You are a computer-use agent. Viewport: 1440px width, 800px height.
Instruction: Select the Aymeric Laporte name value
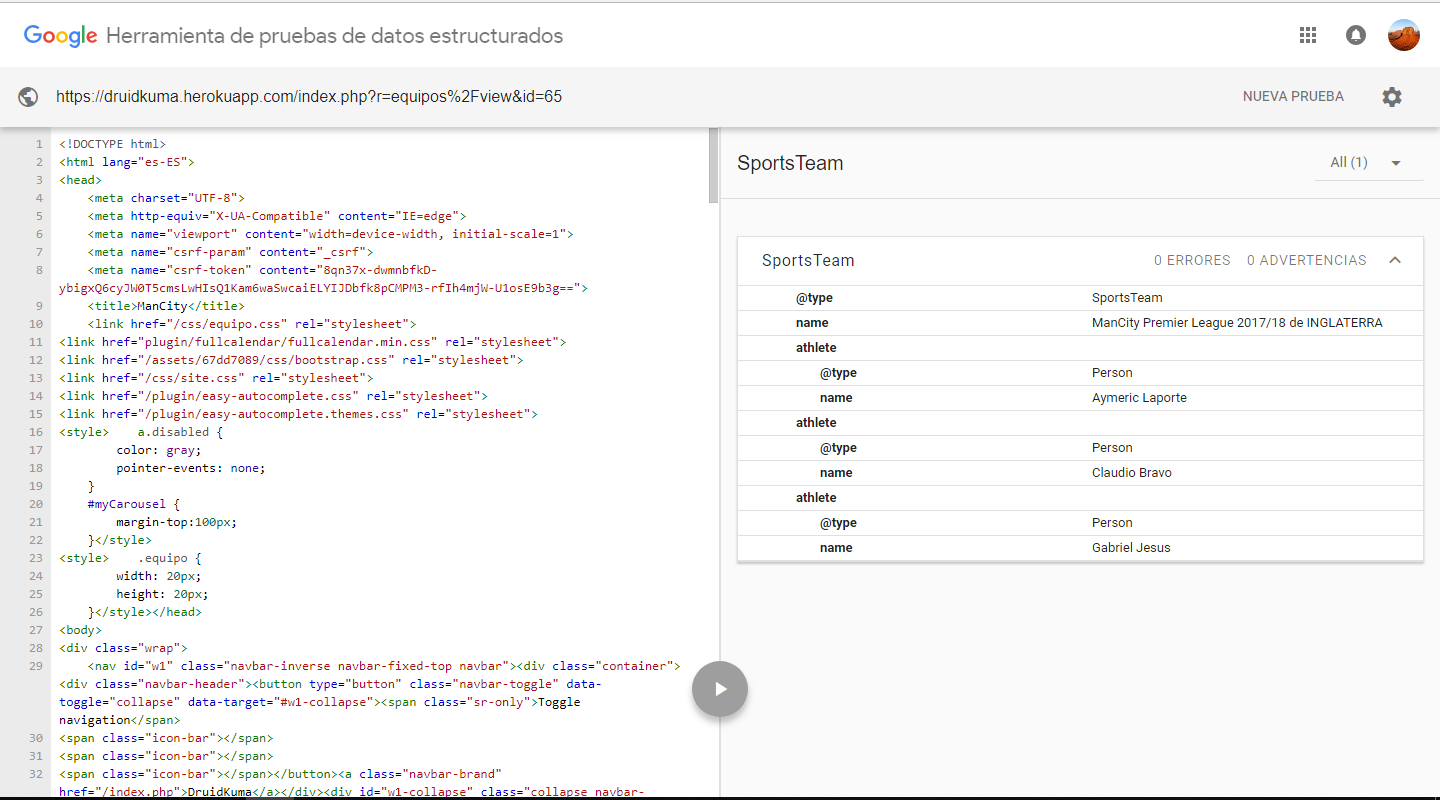tap(1139, 398)
